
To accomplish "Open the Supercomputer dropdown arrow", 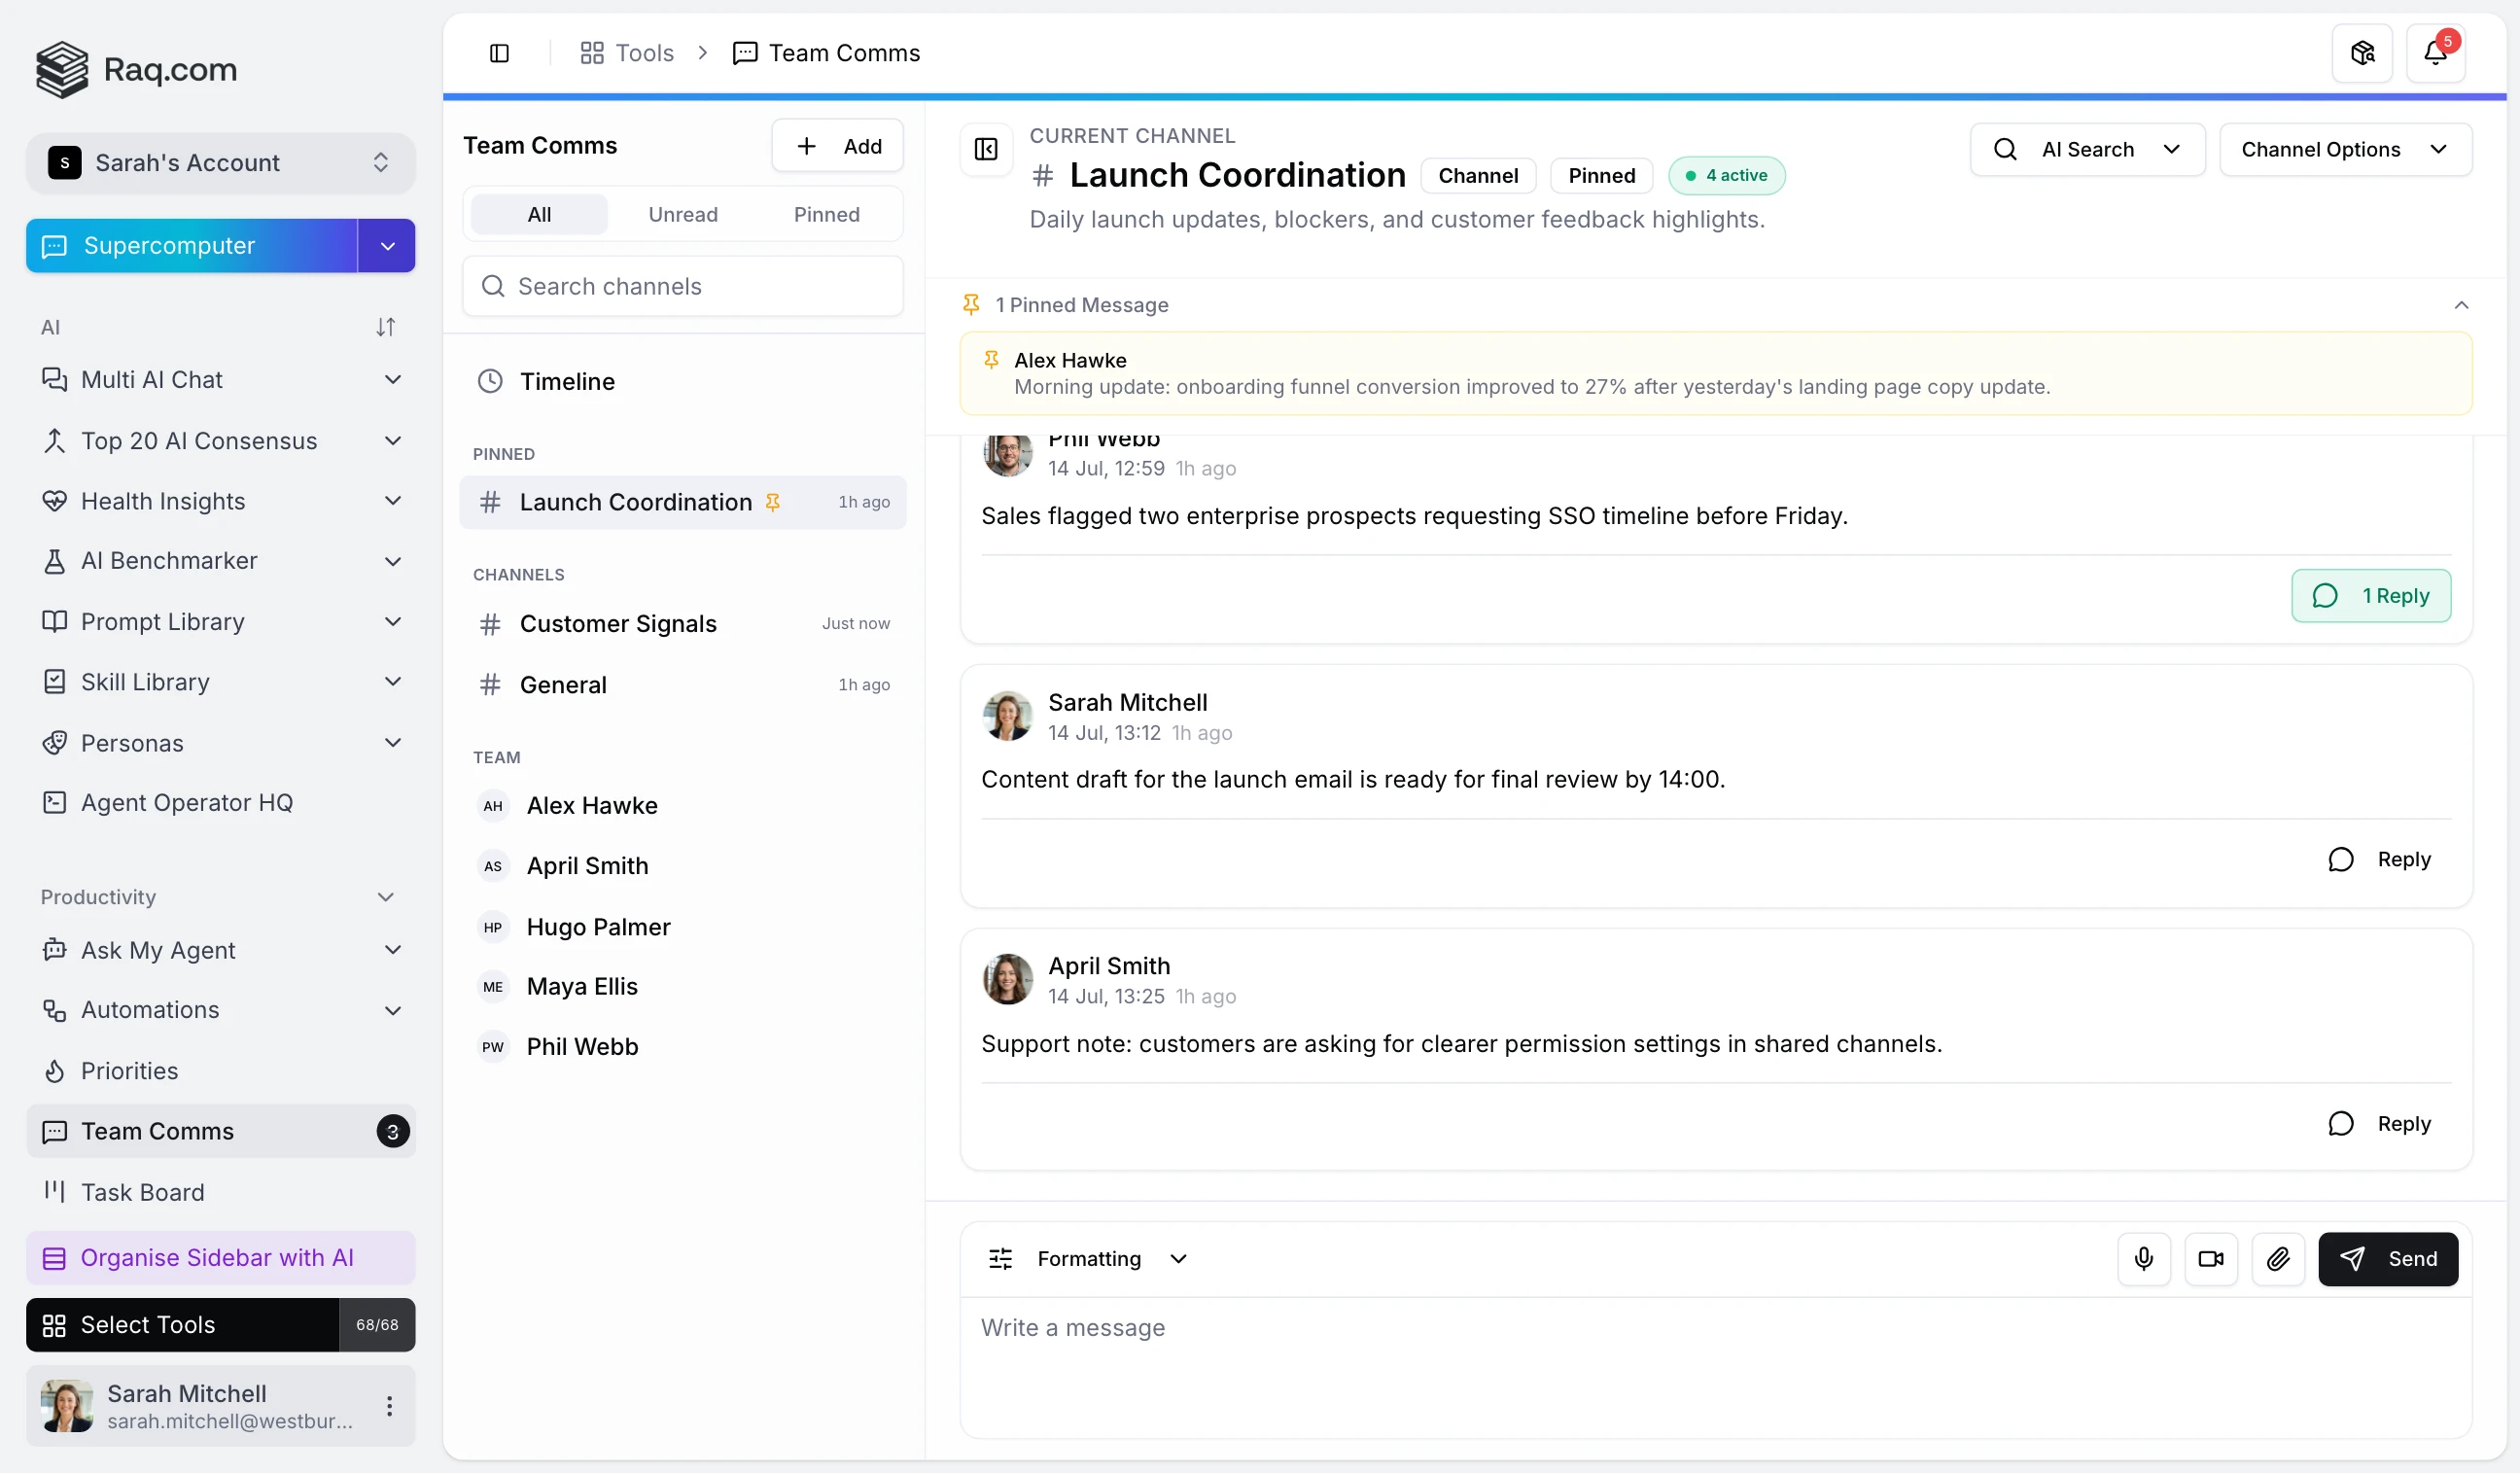I will click(387, 246).
